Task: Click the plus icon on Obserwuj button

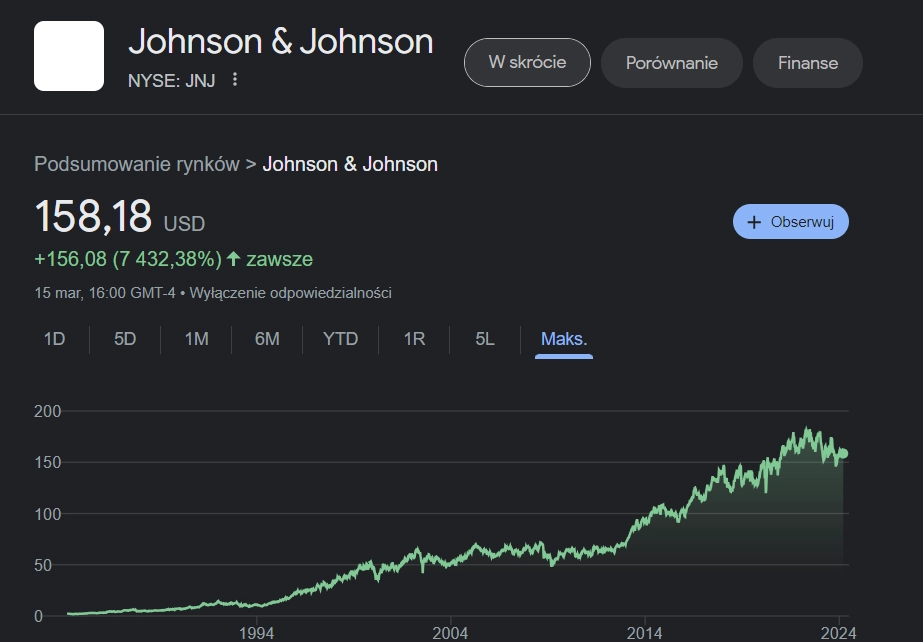Action: [753, 222]
